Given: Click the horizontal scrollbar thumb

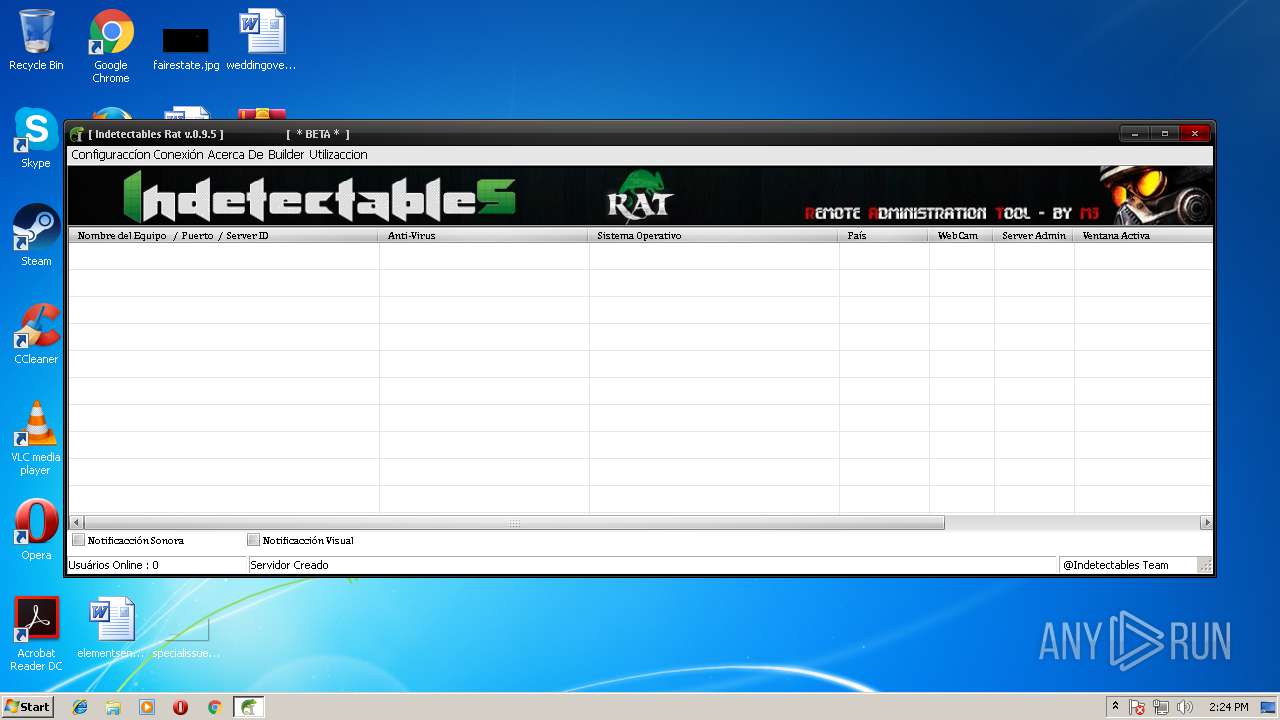Looking at the screenshot, I should coord(514,522).
